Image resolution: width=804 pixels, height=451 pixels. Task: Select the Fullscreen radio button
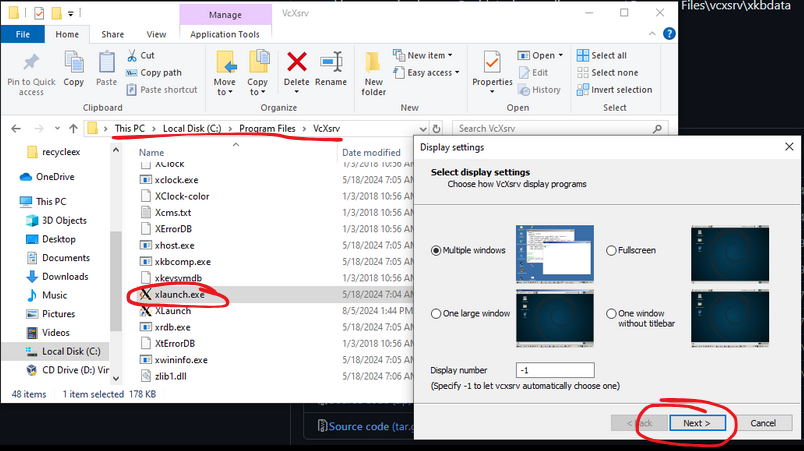611,251
